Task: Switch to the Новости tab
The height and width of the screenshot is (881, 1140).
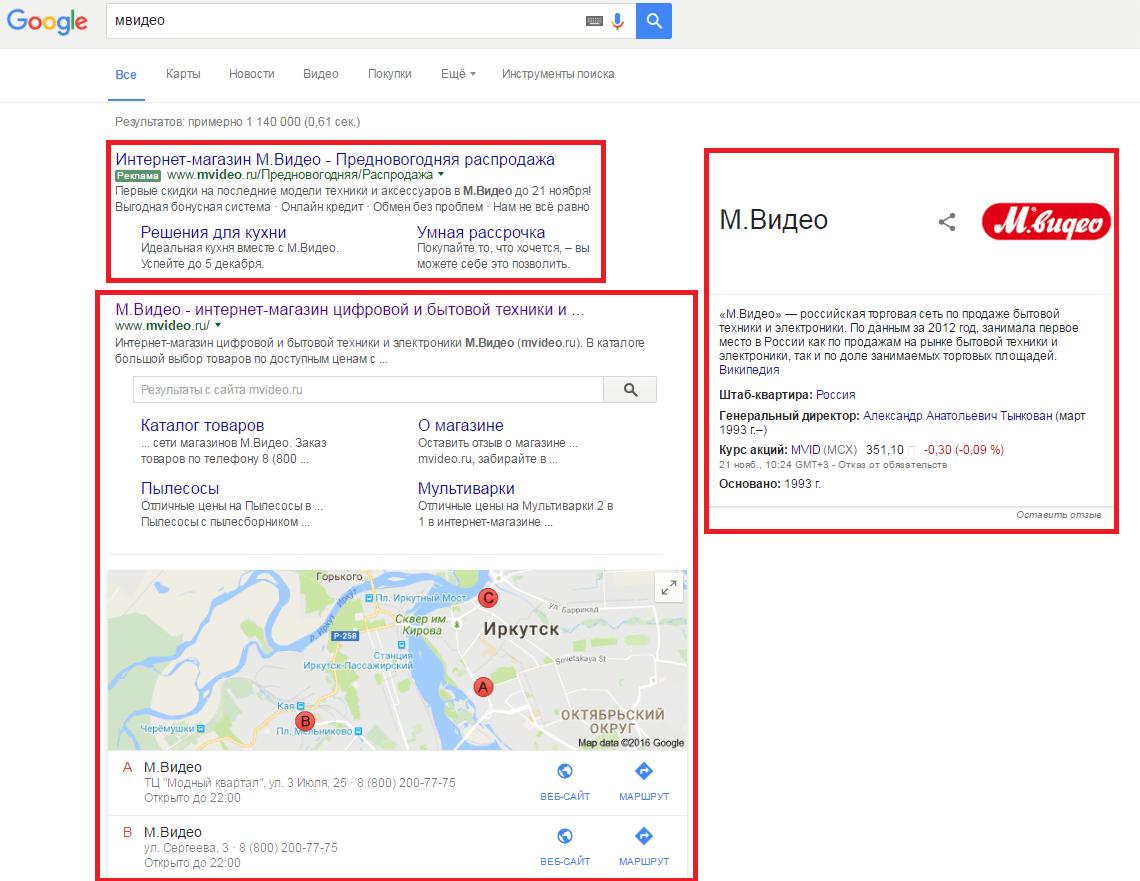Action: (x=251, y=74)
